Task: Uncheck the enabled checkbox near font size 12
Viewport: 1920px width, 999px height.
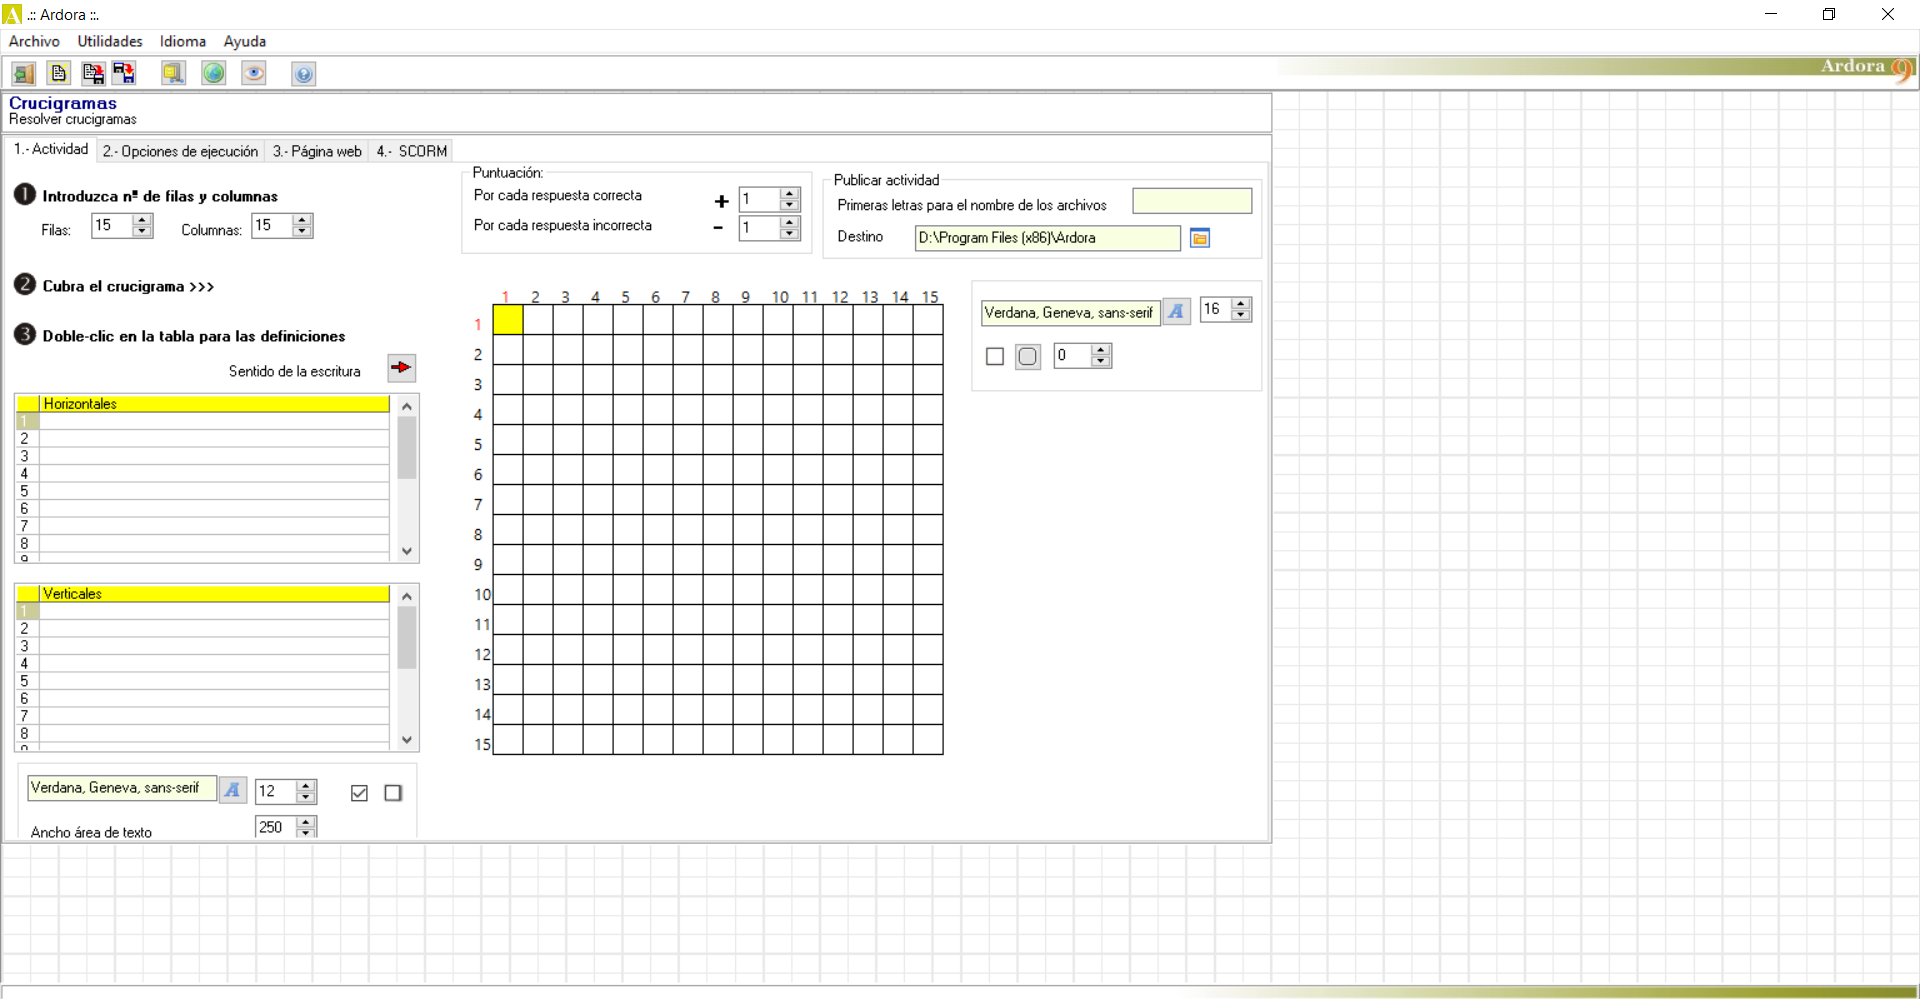Action: 359,792
